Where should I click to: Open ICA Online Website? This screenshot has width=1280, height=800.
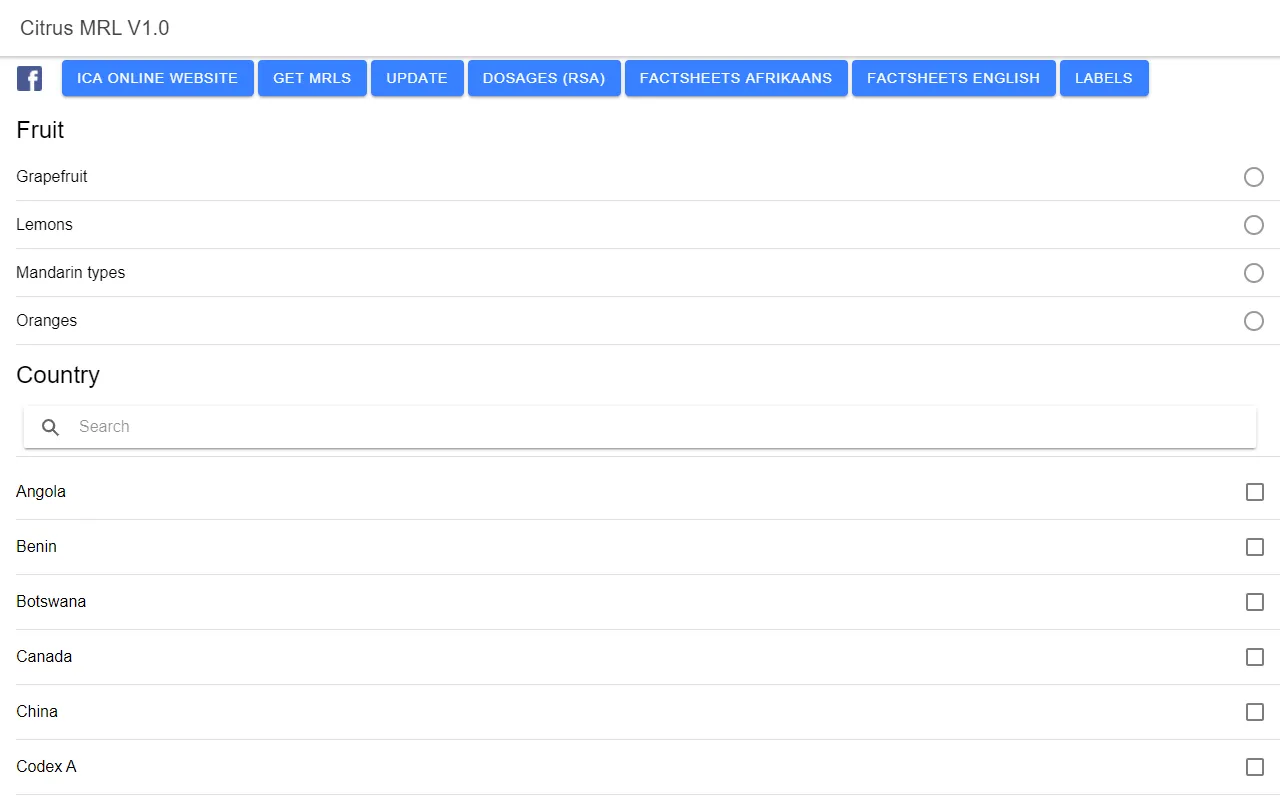click(x=158, y=78)
